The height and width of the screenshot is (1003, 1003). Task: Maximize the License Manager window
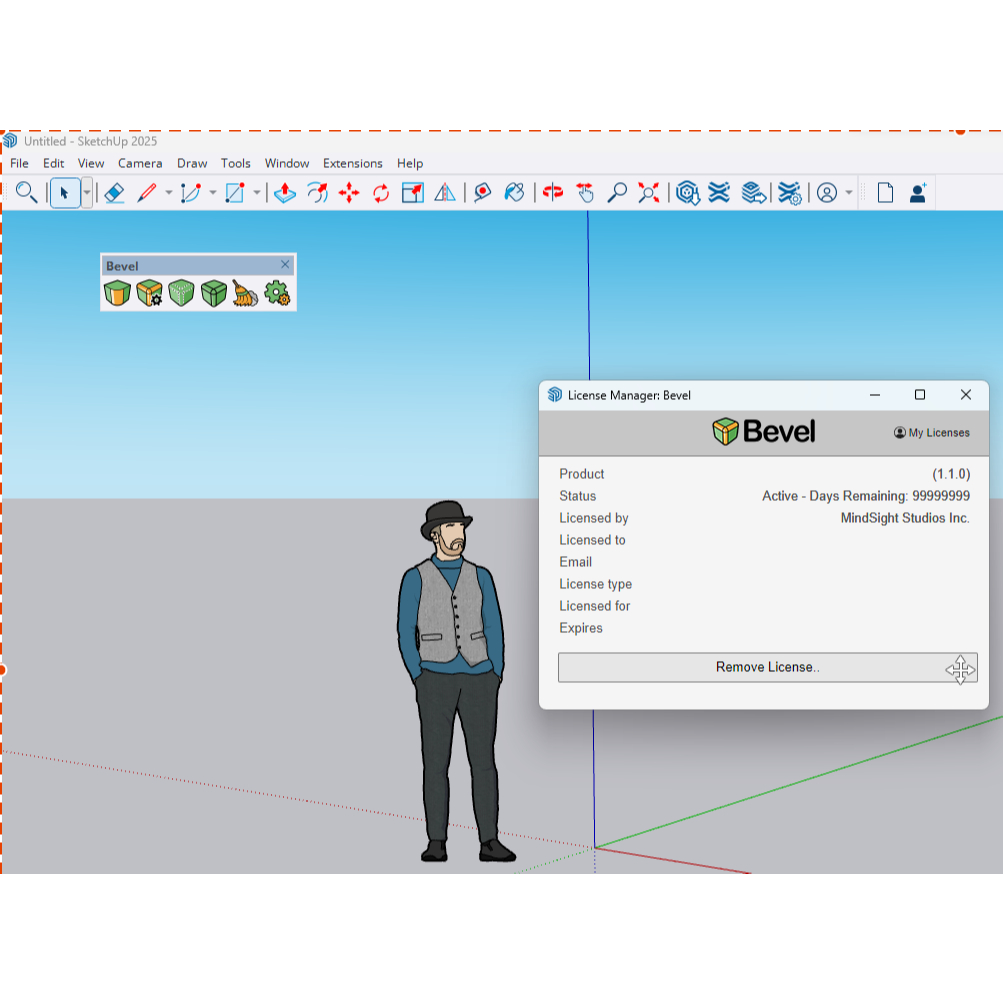pyautogui.click(x=920, y=395)
